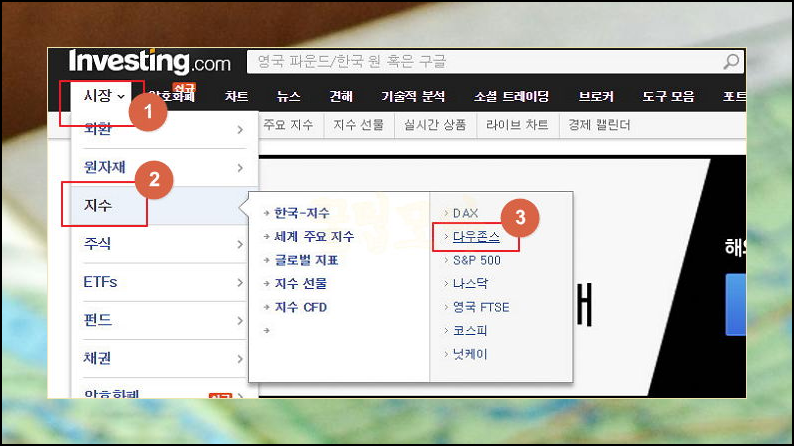Expand the 외환 submenu arrow
This screenshot has width=794, height=446.
(x=240, y=130)
